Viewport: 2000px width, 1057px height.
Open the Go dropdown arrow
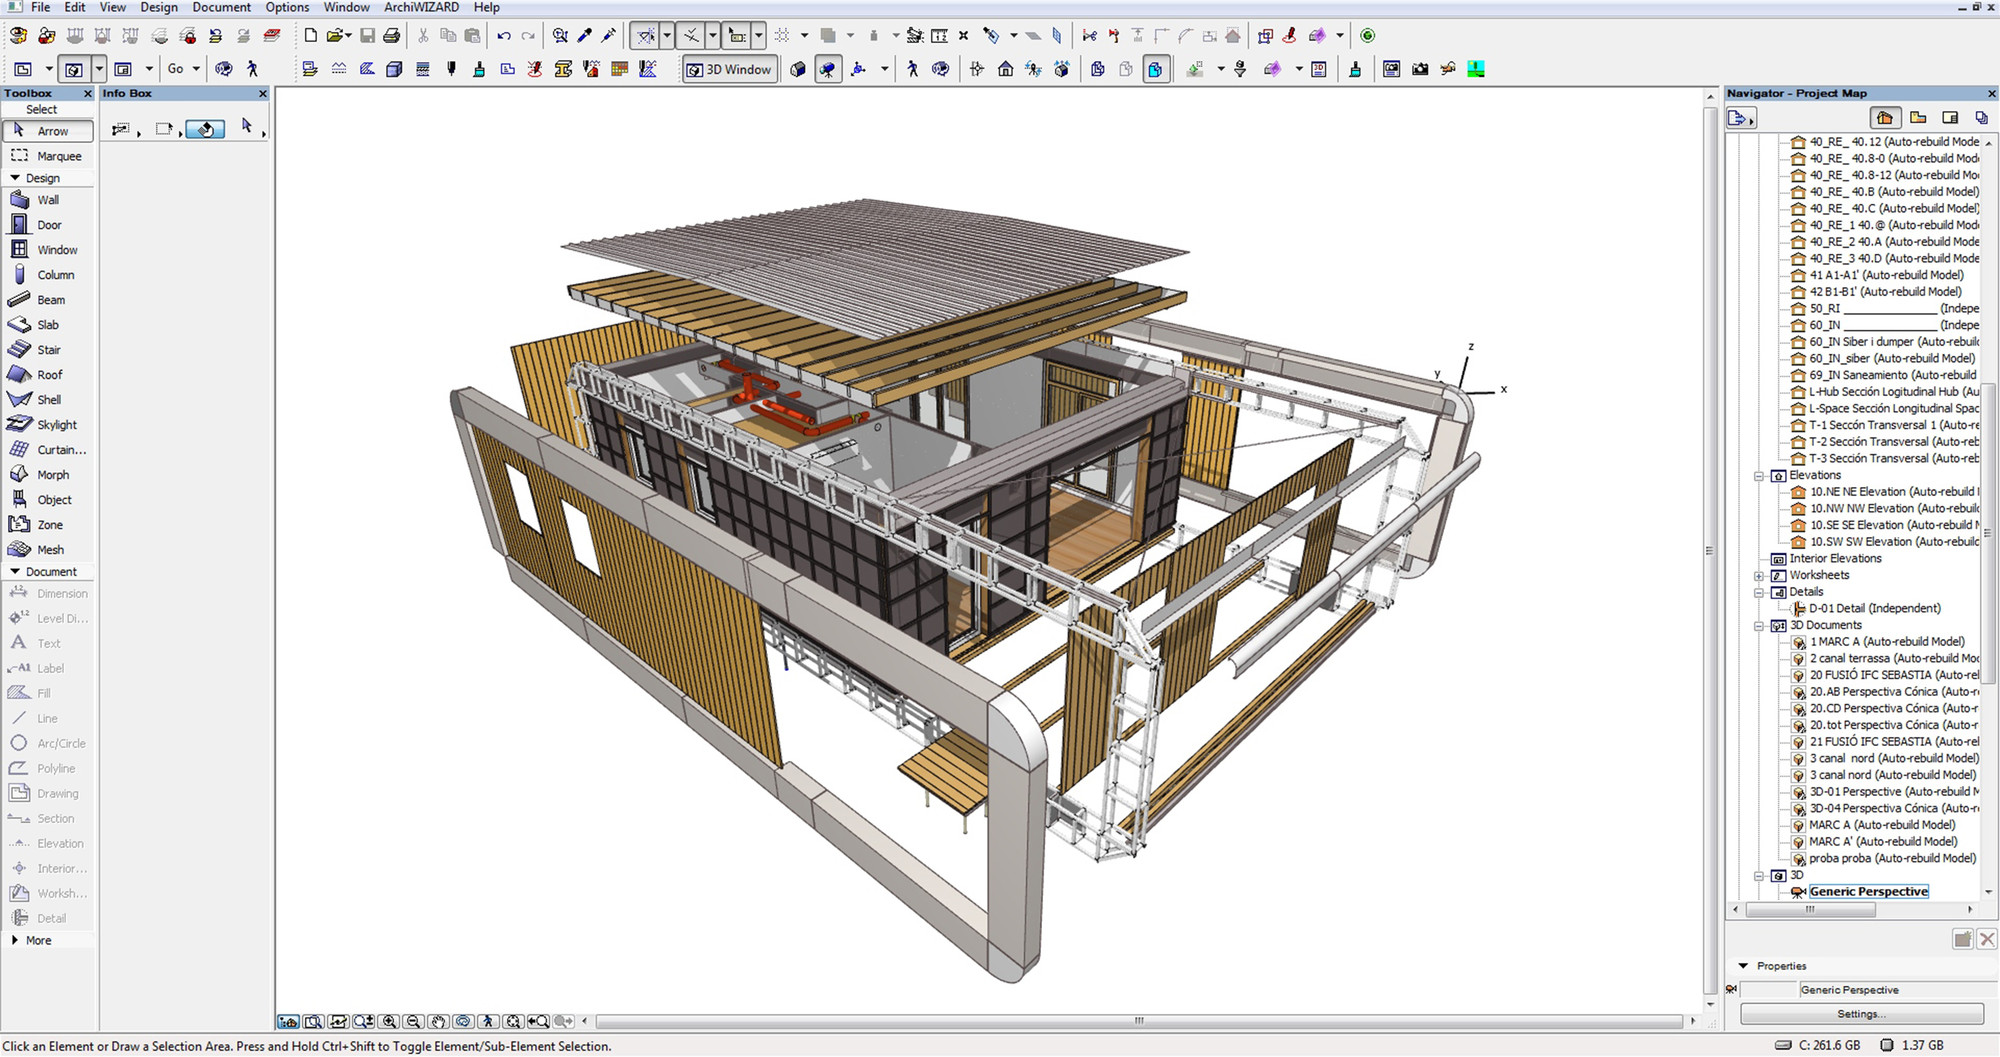click(196, 69)
